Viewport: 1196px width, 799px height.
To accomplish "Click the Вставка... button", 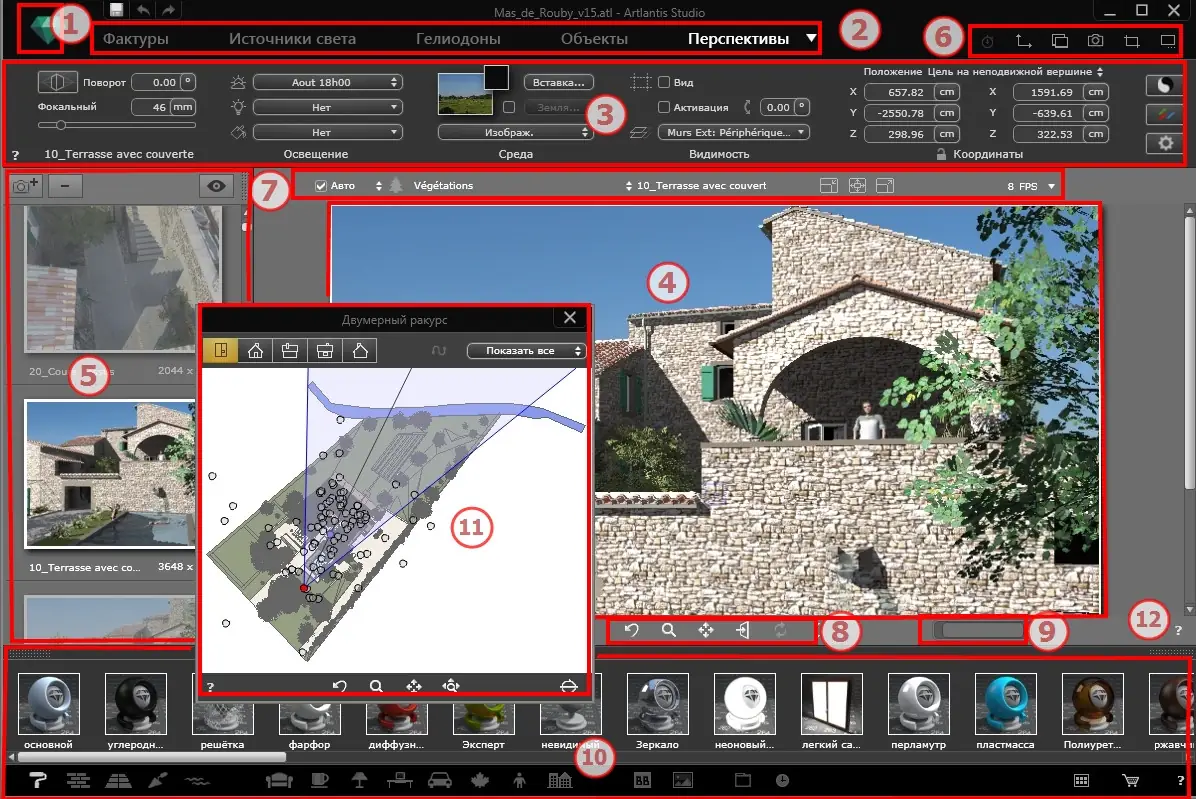I will 558,82.
